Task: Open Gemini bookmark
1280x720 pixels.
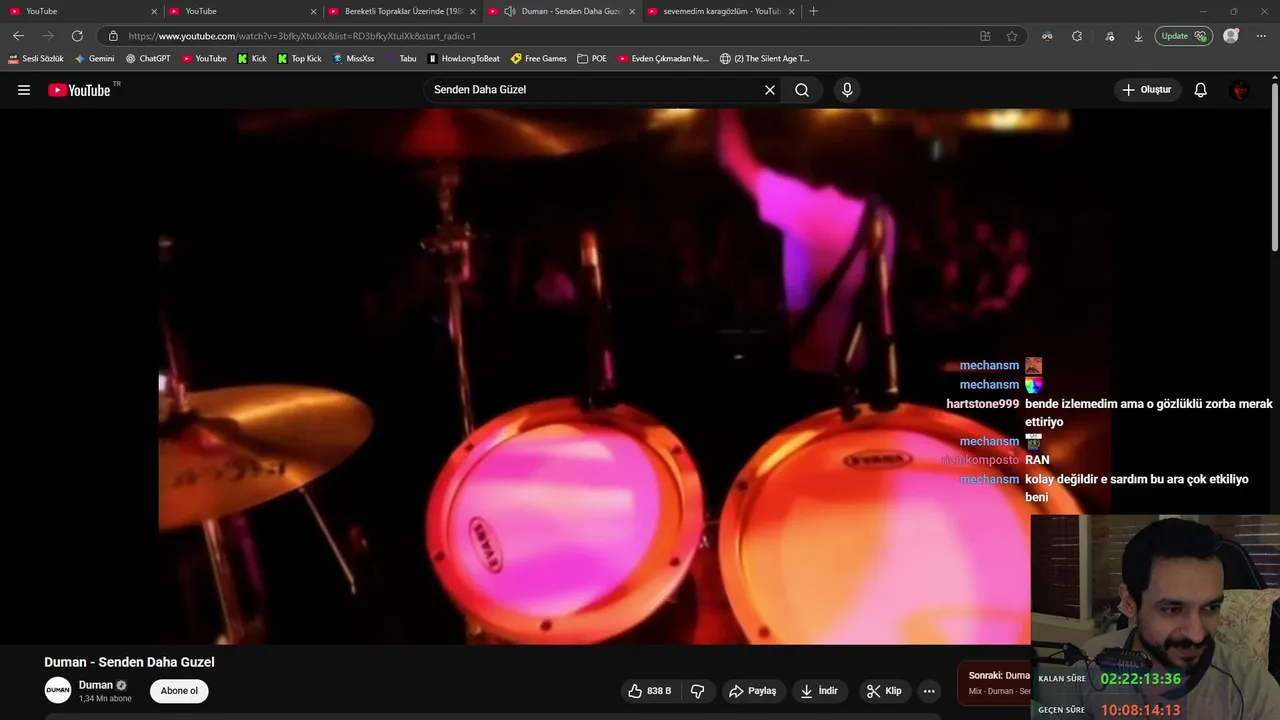Action: point(95,59)
